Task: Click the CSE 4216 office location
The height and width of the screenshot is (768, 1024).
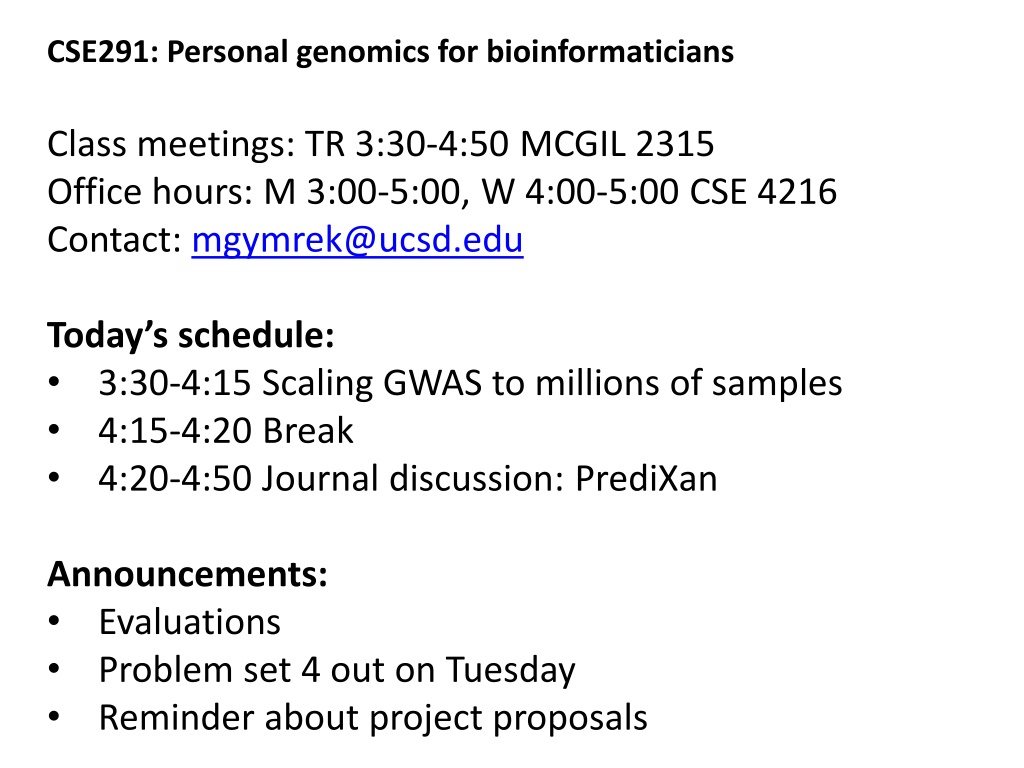Action: 763,192
